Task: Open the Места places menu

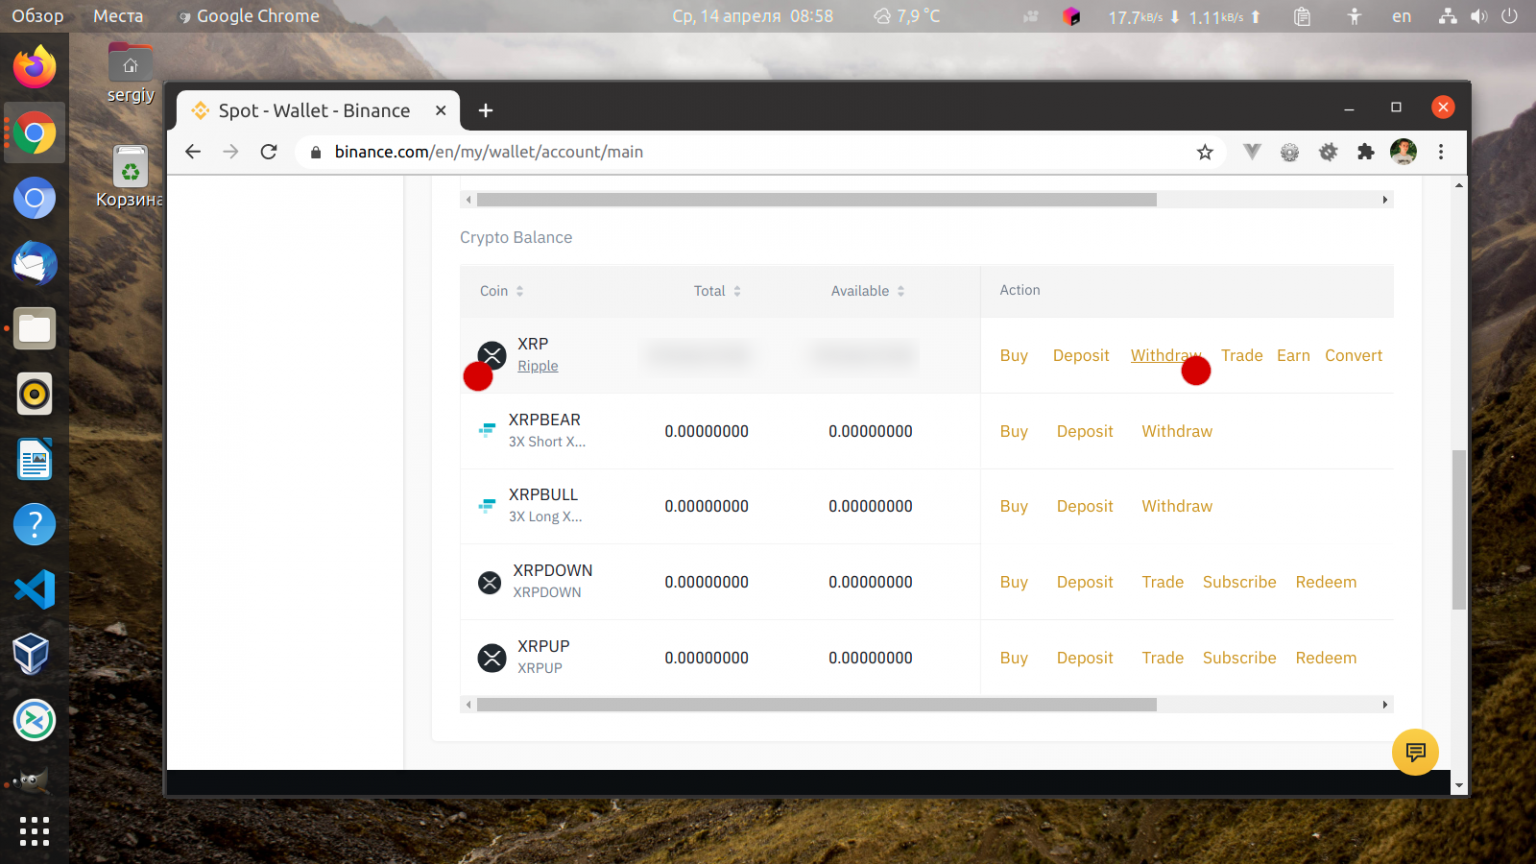Action: coord(118,16)
